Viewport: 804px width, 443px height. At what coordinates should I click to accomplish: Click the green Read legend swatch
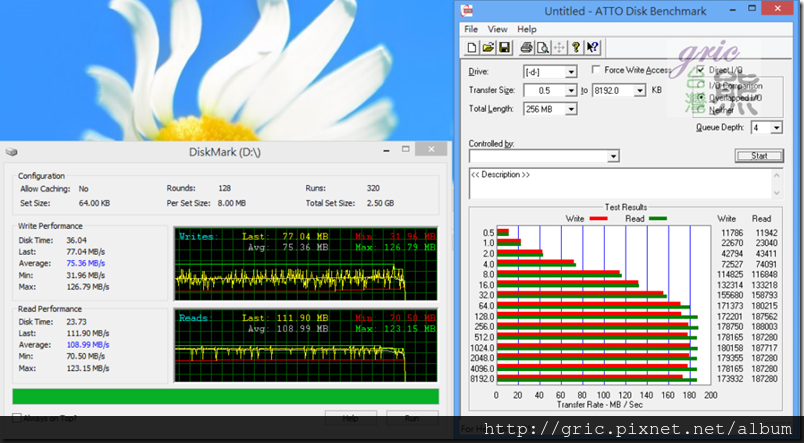pos(658,218)
